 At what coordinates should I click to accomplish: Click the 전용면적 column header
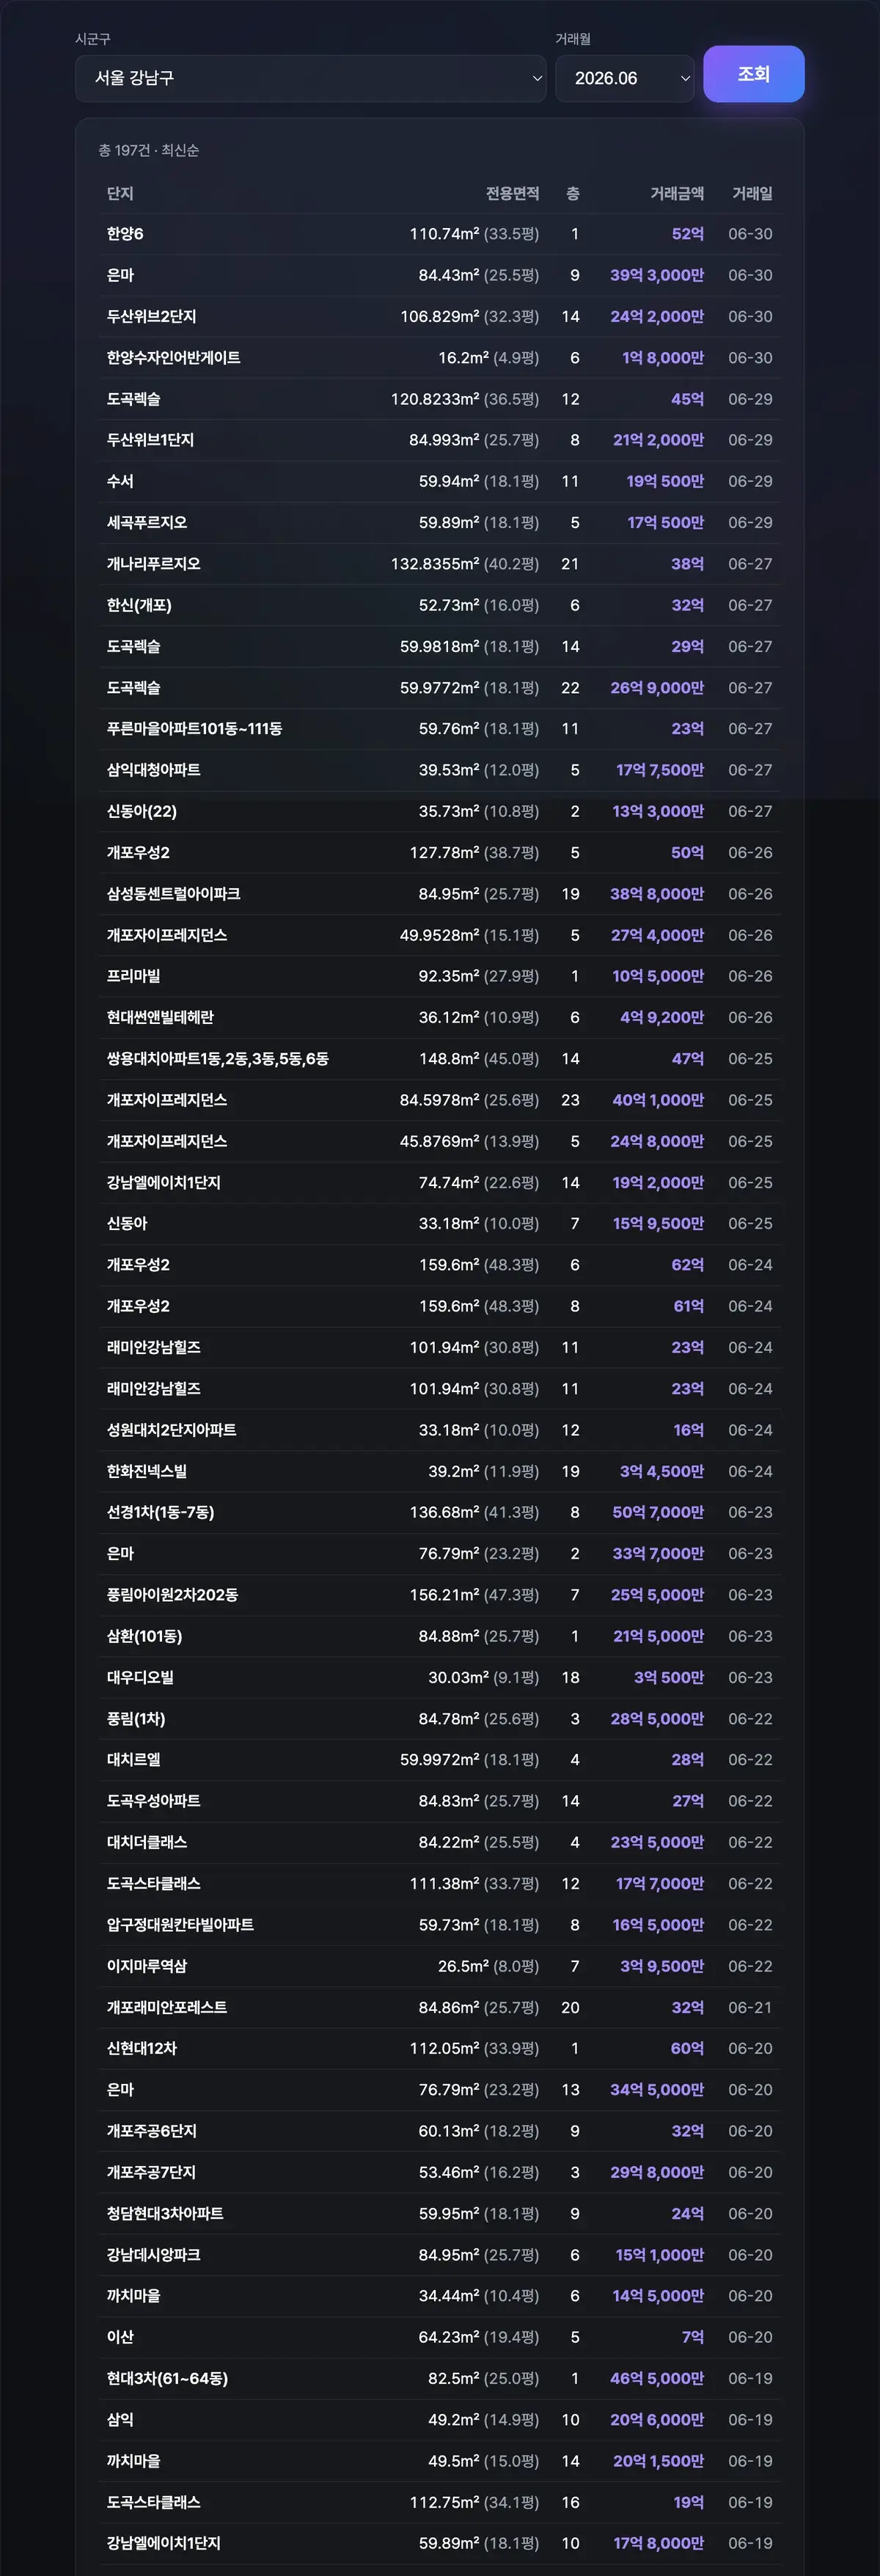click(512, 194)
